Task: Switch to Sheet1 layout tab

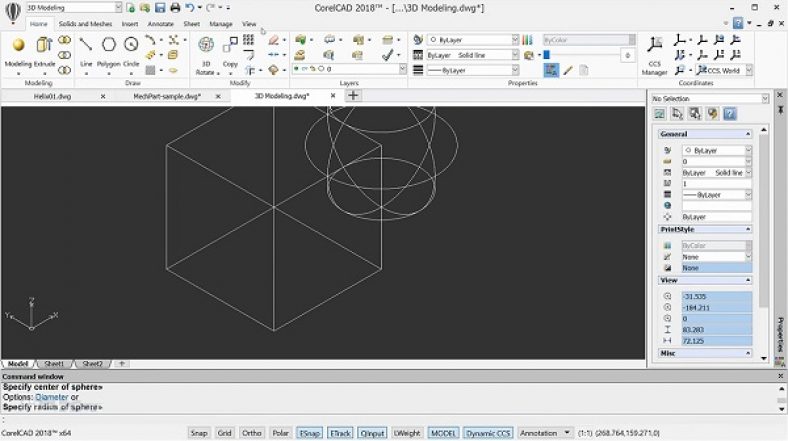Action: point(54,364)
